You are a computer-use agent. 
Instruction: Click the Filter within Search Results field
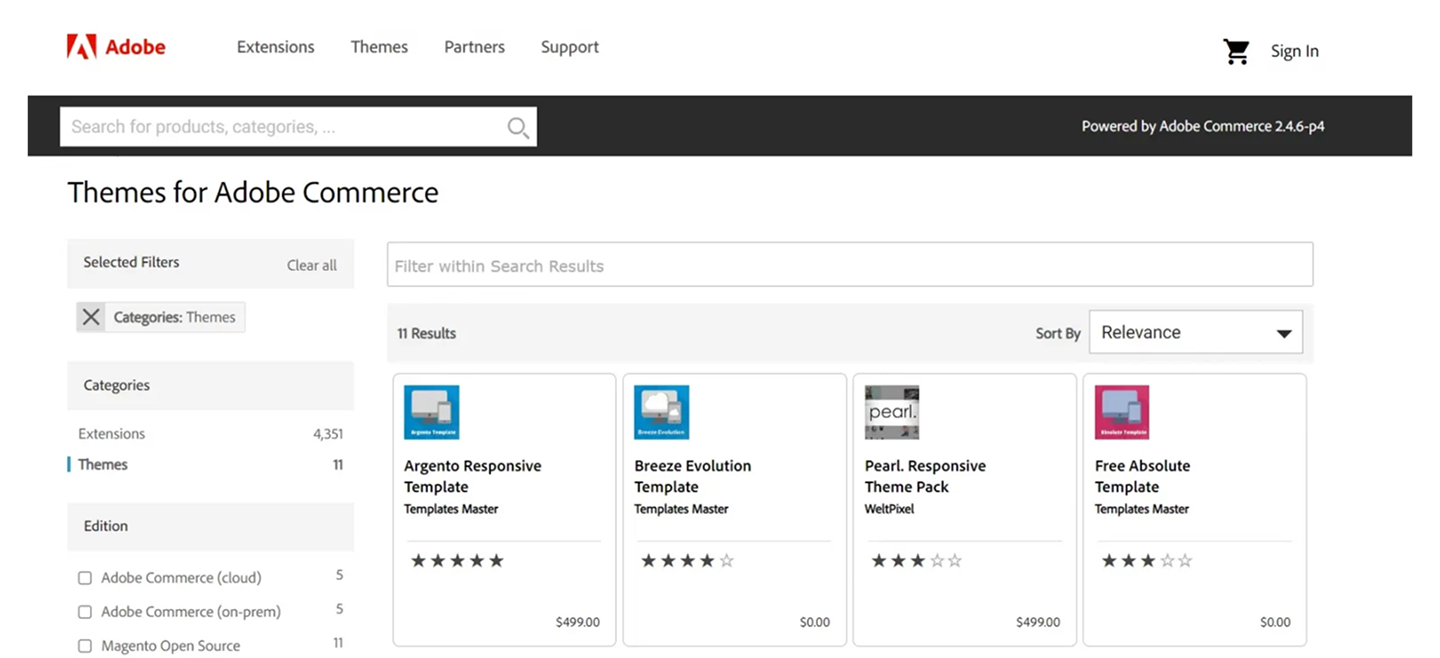click(849, 266)
